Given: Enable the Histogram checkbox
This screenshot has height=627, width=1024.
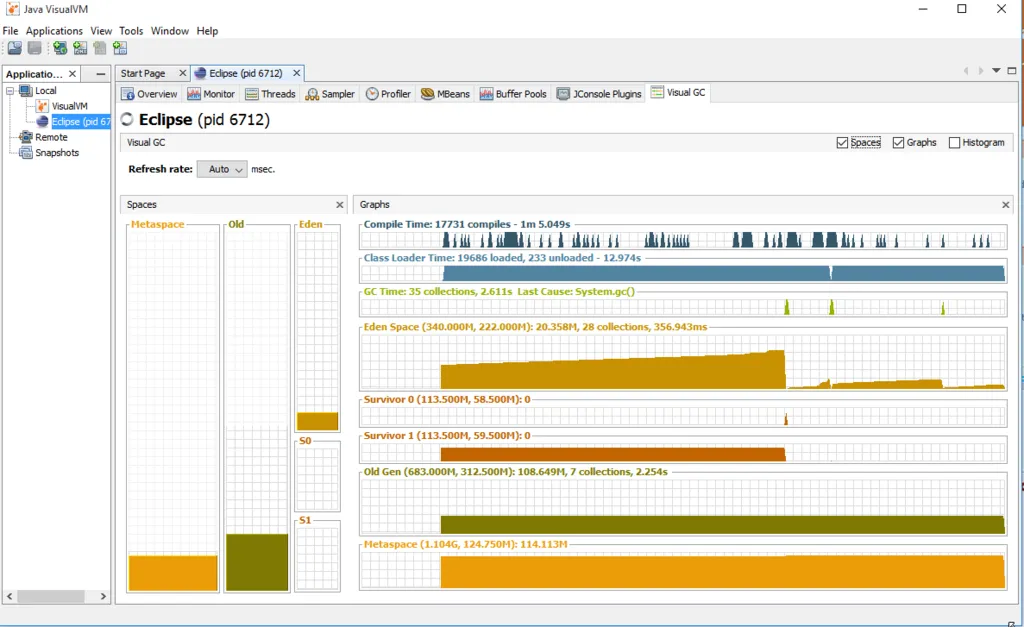Looking at the screenshot, I should [954, 142].
